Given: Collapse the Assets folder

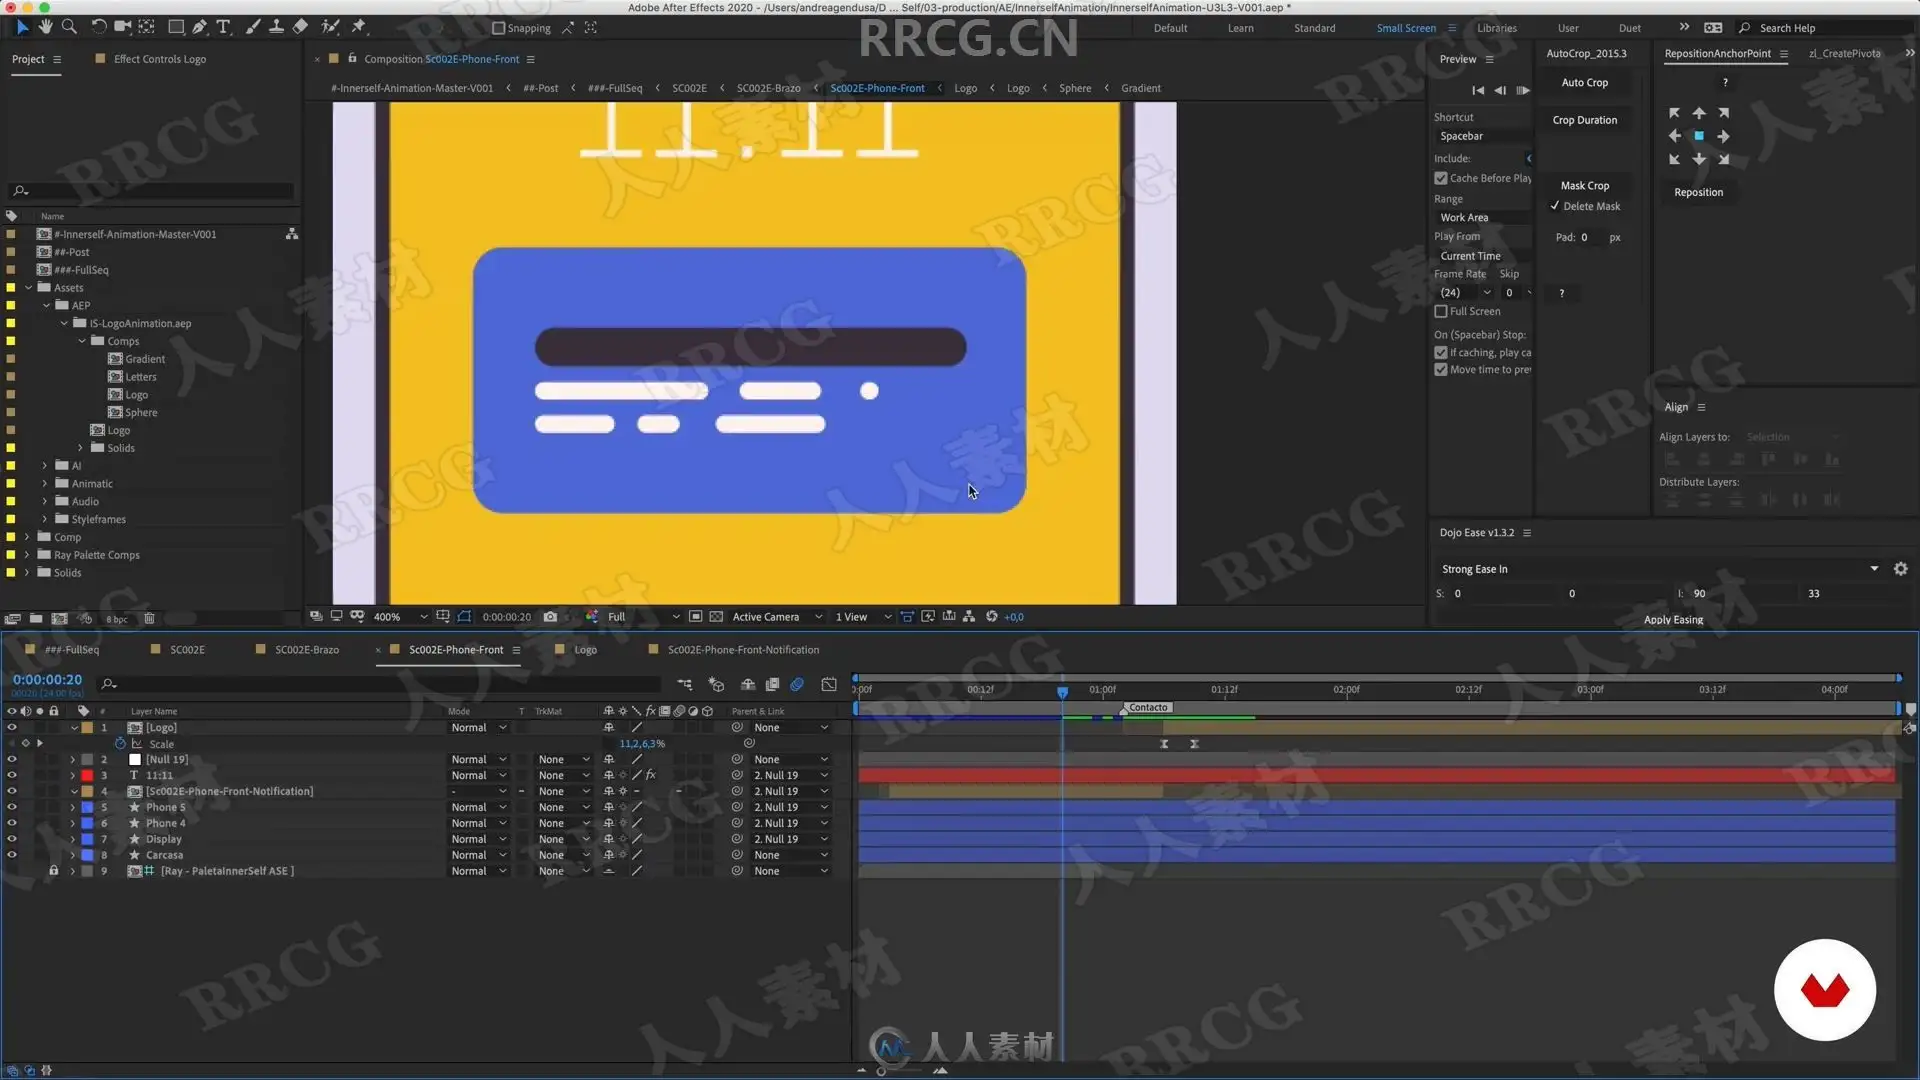Looking at the screenshot, I should (29, 288).
